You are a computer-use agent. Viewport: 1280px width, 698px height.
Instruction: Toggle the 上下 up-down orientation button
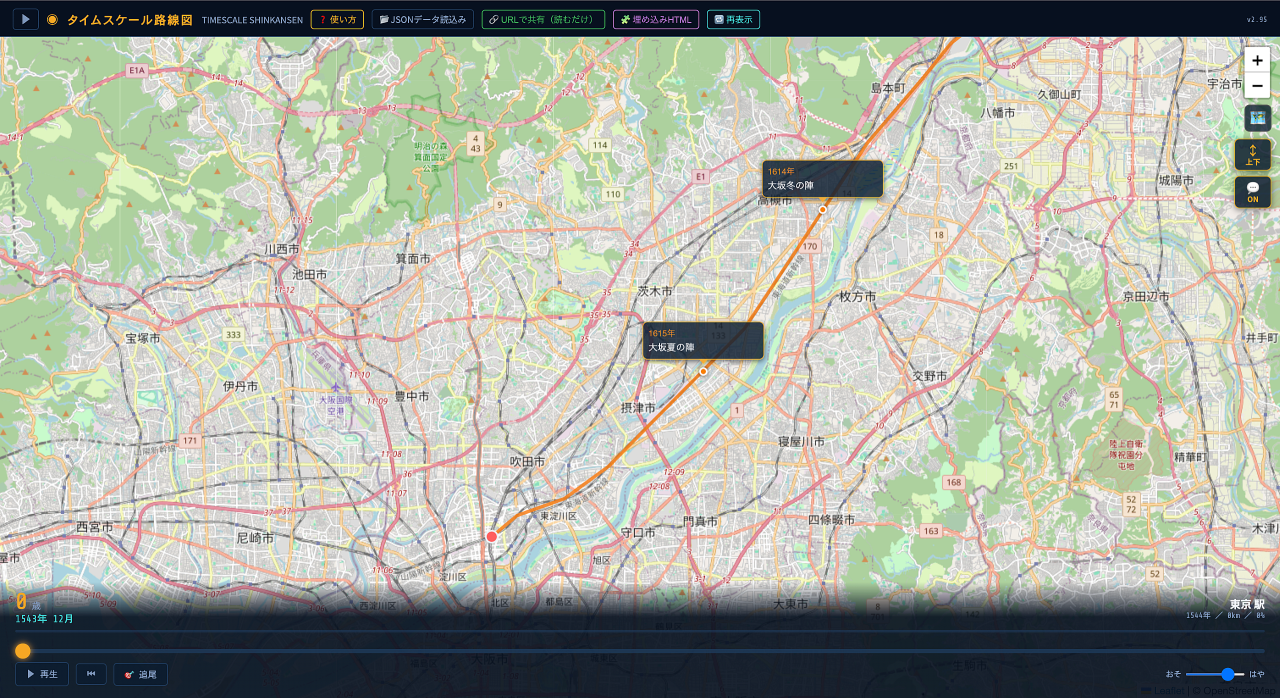tap(1252, 155)
